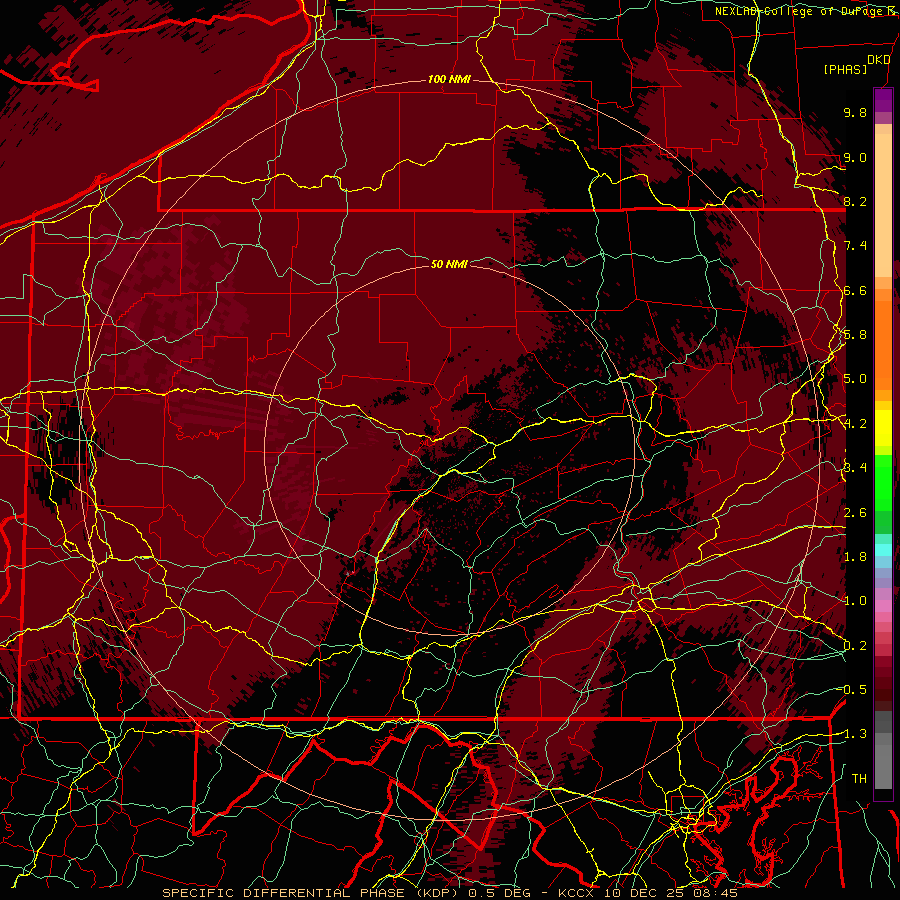Click the '50 NMI' range ring label
This screenshot has width=900, height=900.
tap(449, 264)
